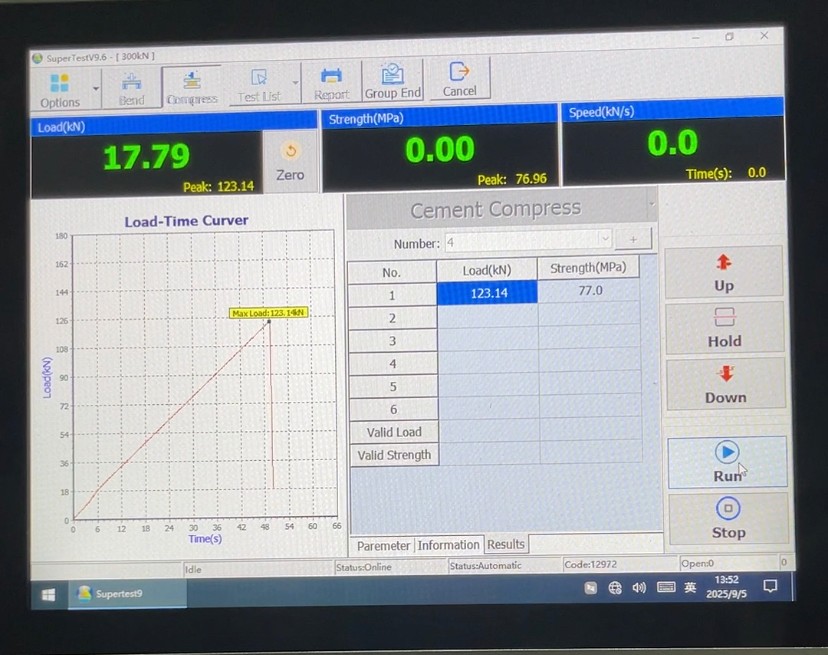This screenshot has height=655, width=828.
Task: Click the Load(kN) column header
Action: pyautogui.click(x=487, y=270)
